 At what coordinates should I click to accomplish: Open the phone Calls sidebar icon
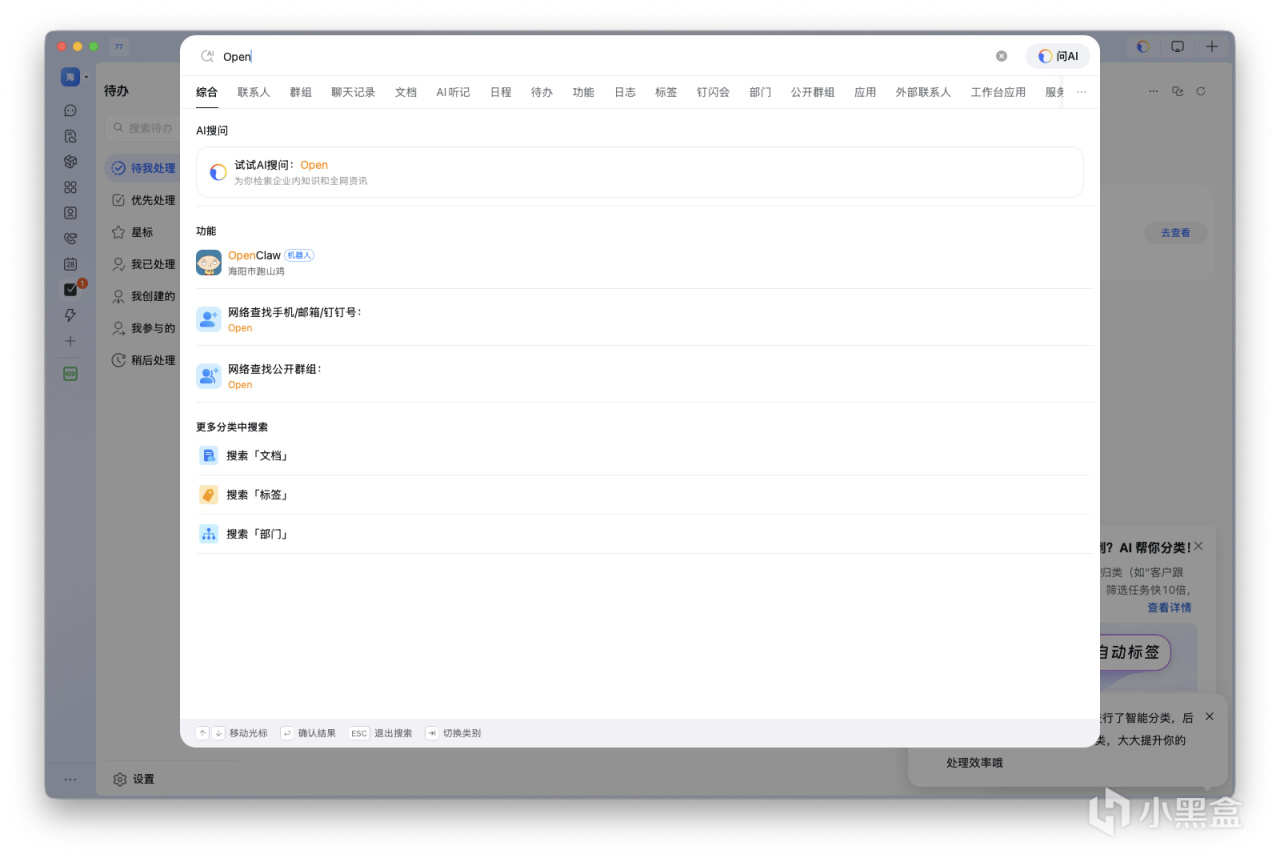[70, 239]
